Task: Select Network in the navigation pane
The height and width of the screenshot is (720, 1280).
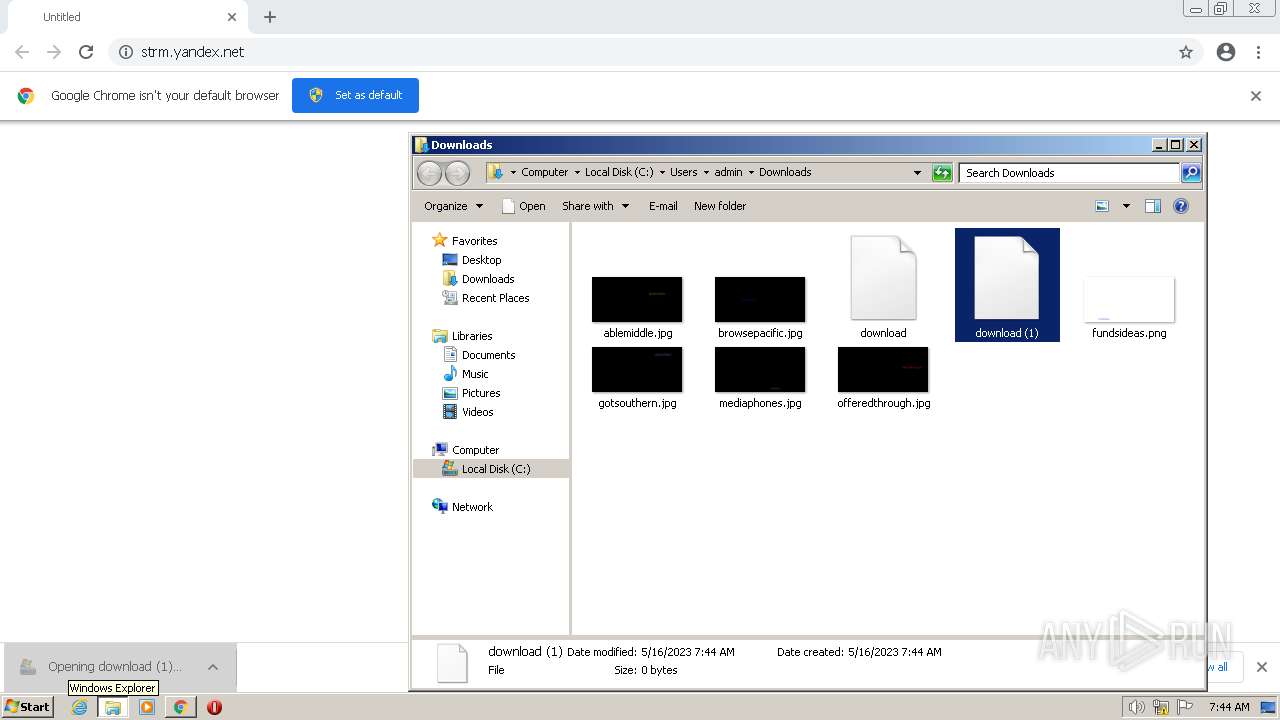Action: 472,507
